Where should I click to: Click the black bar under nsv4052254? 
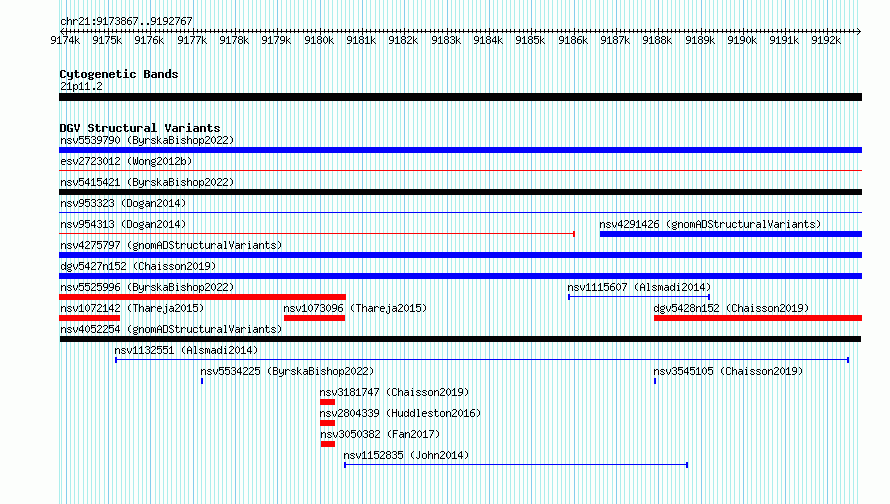pyautogui.click(x=460, y=339)
